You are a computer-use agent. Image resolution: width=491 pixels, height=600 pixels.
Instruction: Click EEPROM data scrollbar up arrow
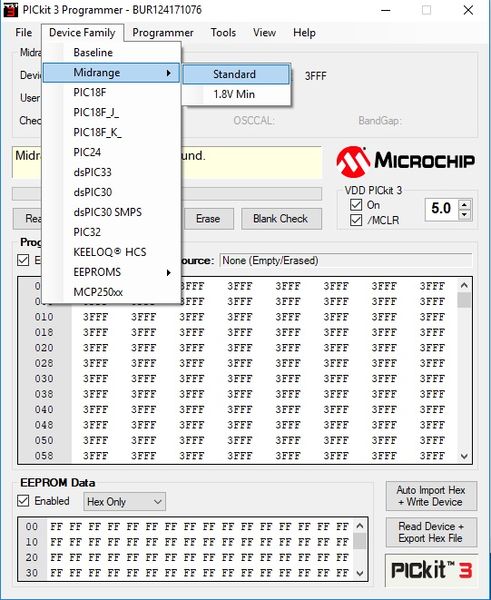click(360, 526)
